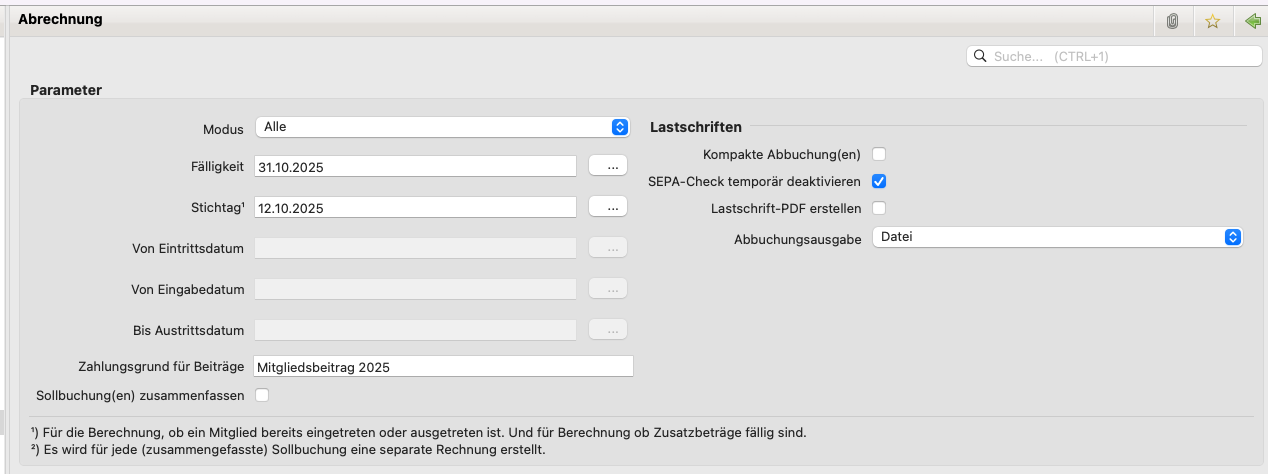Click the Von Eingabedatum field
Image resolution: width=1268 pixels, height=474 pixels.
pyautogui.click(x=415, y=289)
